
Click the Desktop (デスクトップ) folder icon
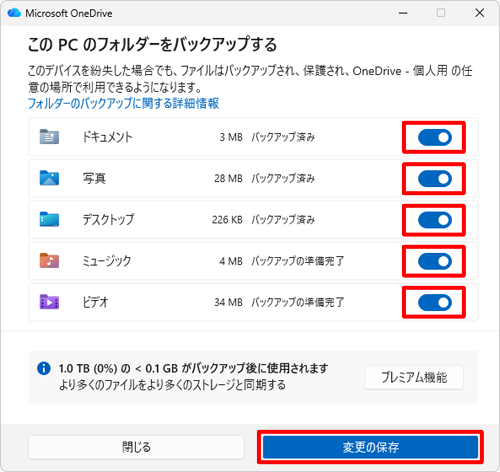pyautogui.click(x=49, y=219)
